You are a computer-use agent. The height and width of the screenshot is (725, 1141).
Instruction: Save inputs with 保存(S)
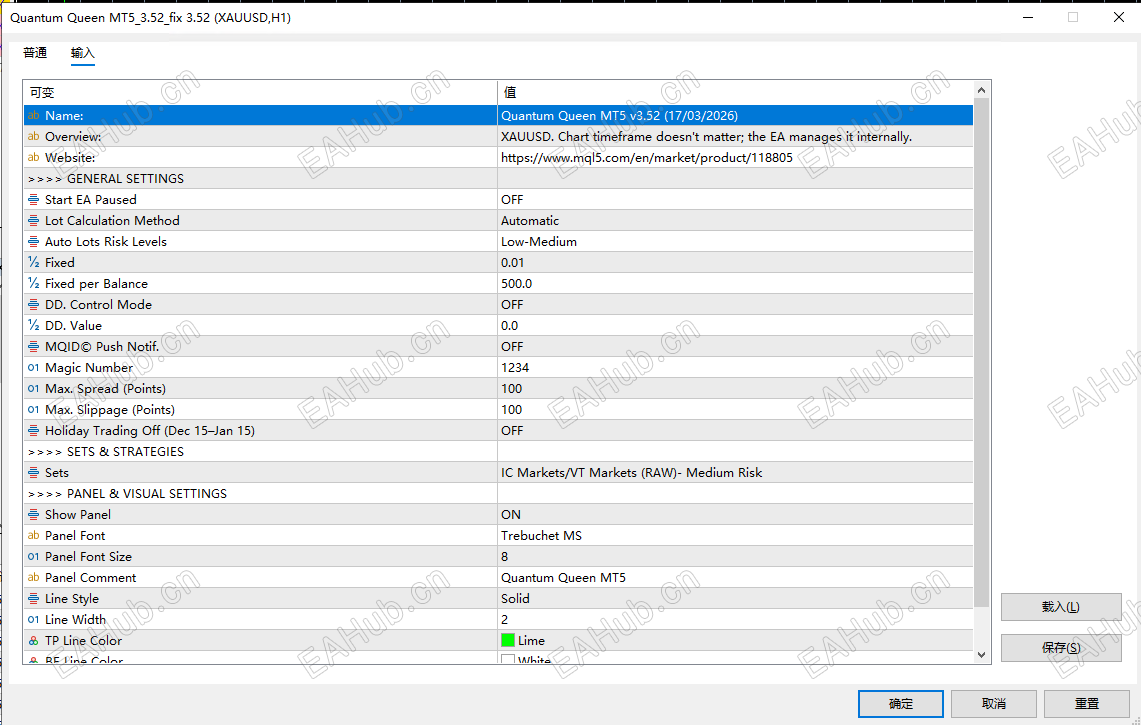click(x=1061, y=648)
